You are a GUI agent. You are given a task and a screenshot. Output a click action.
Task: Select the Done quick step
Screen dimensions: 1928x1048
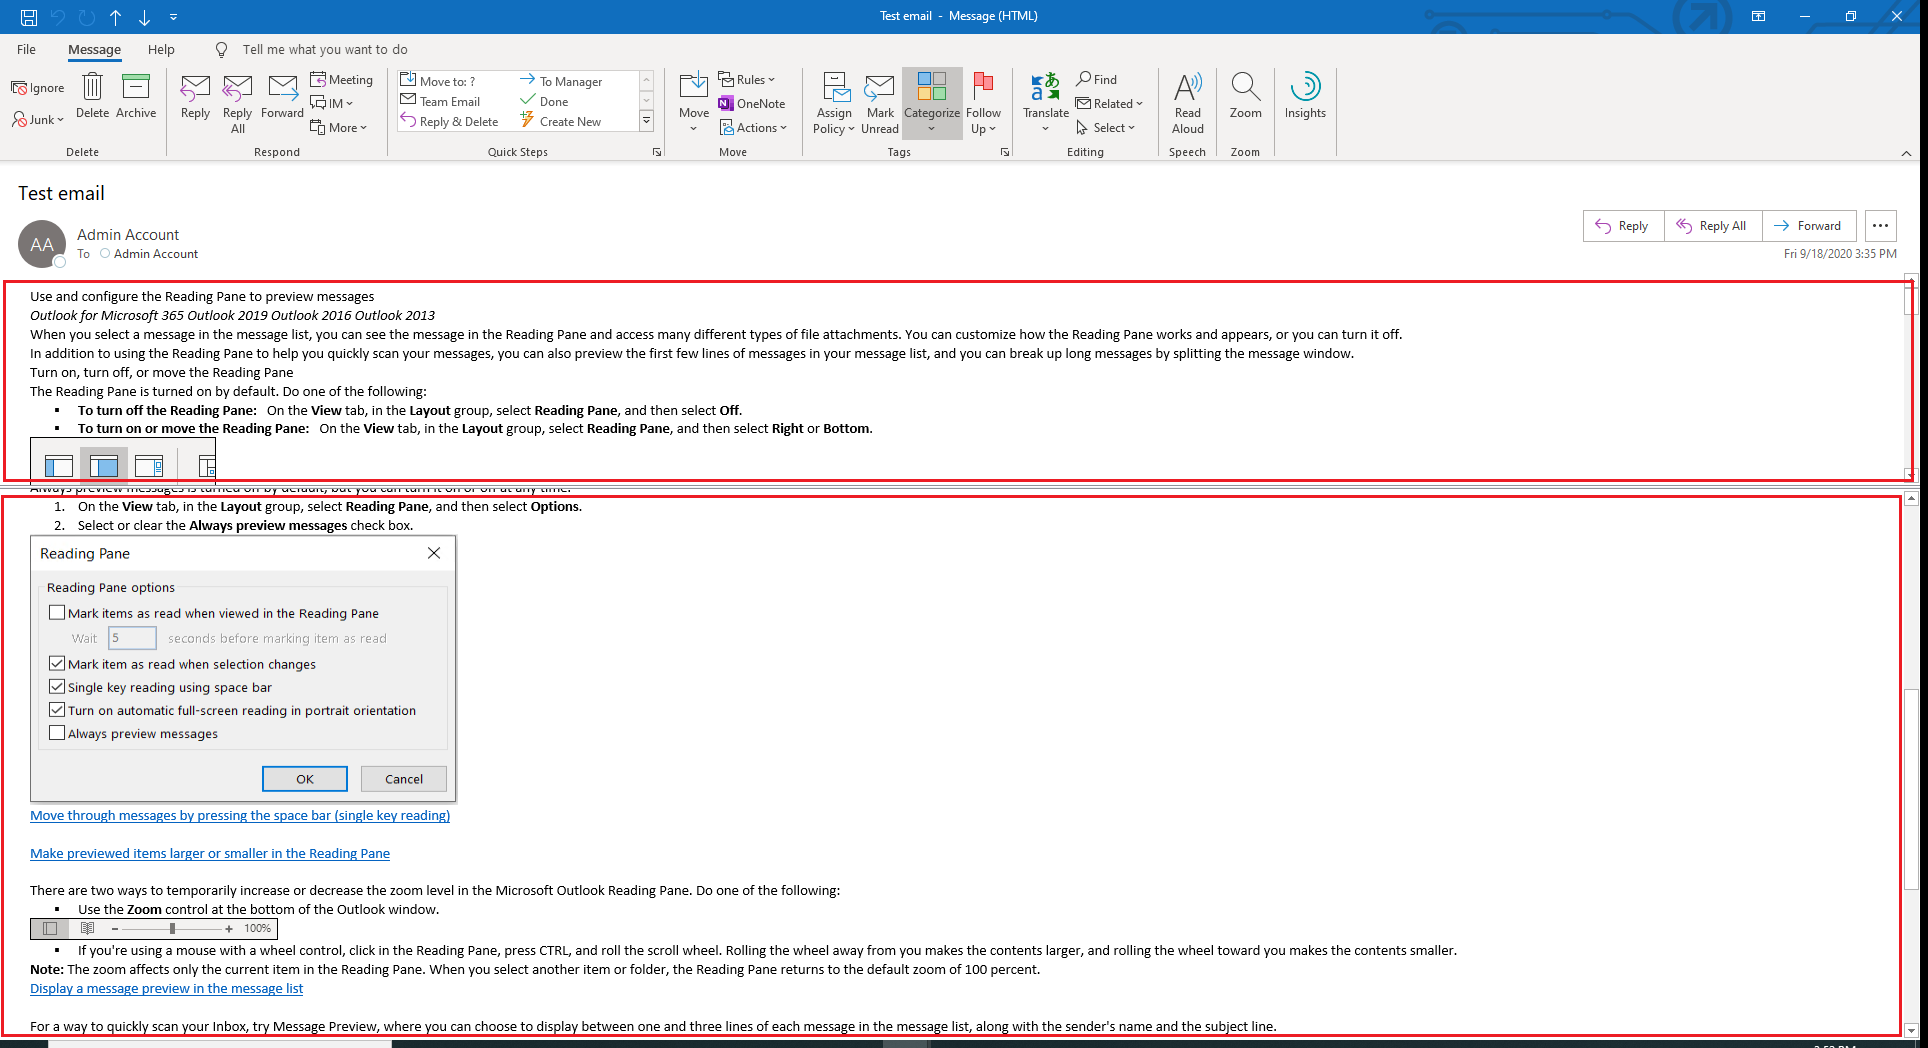coord(544,101)
